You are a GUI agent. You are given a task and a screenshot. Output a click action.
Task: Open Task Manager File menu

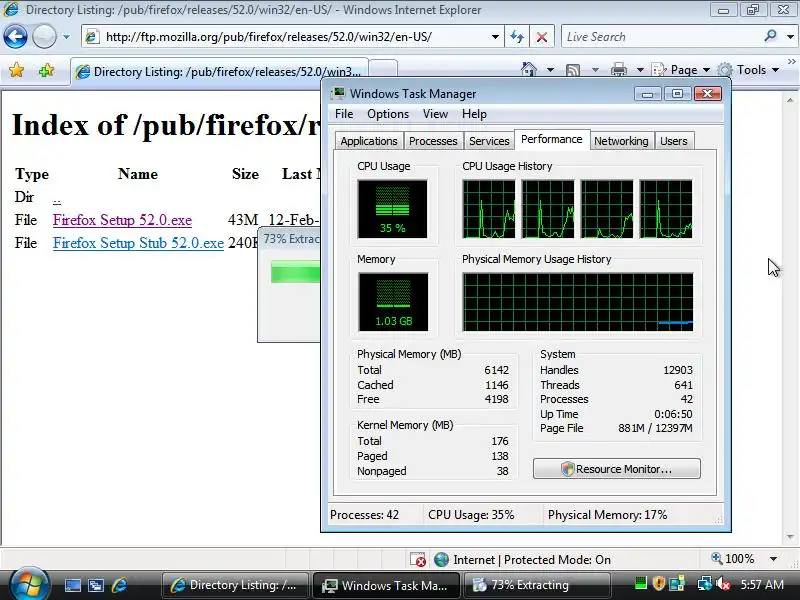click(344, 114)
